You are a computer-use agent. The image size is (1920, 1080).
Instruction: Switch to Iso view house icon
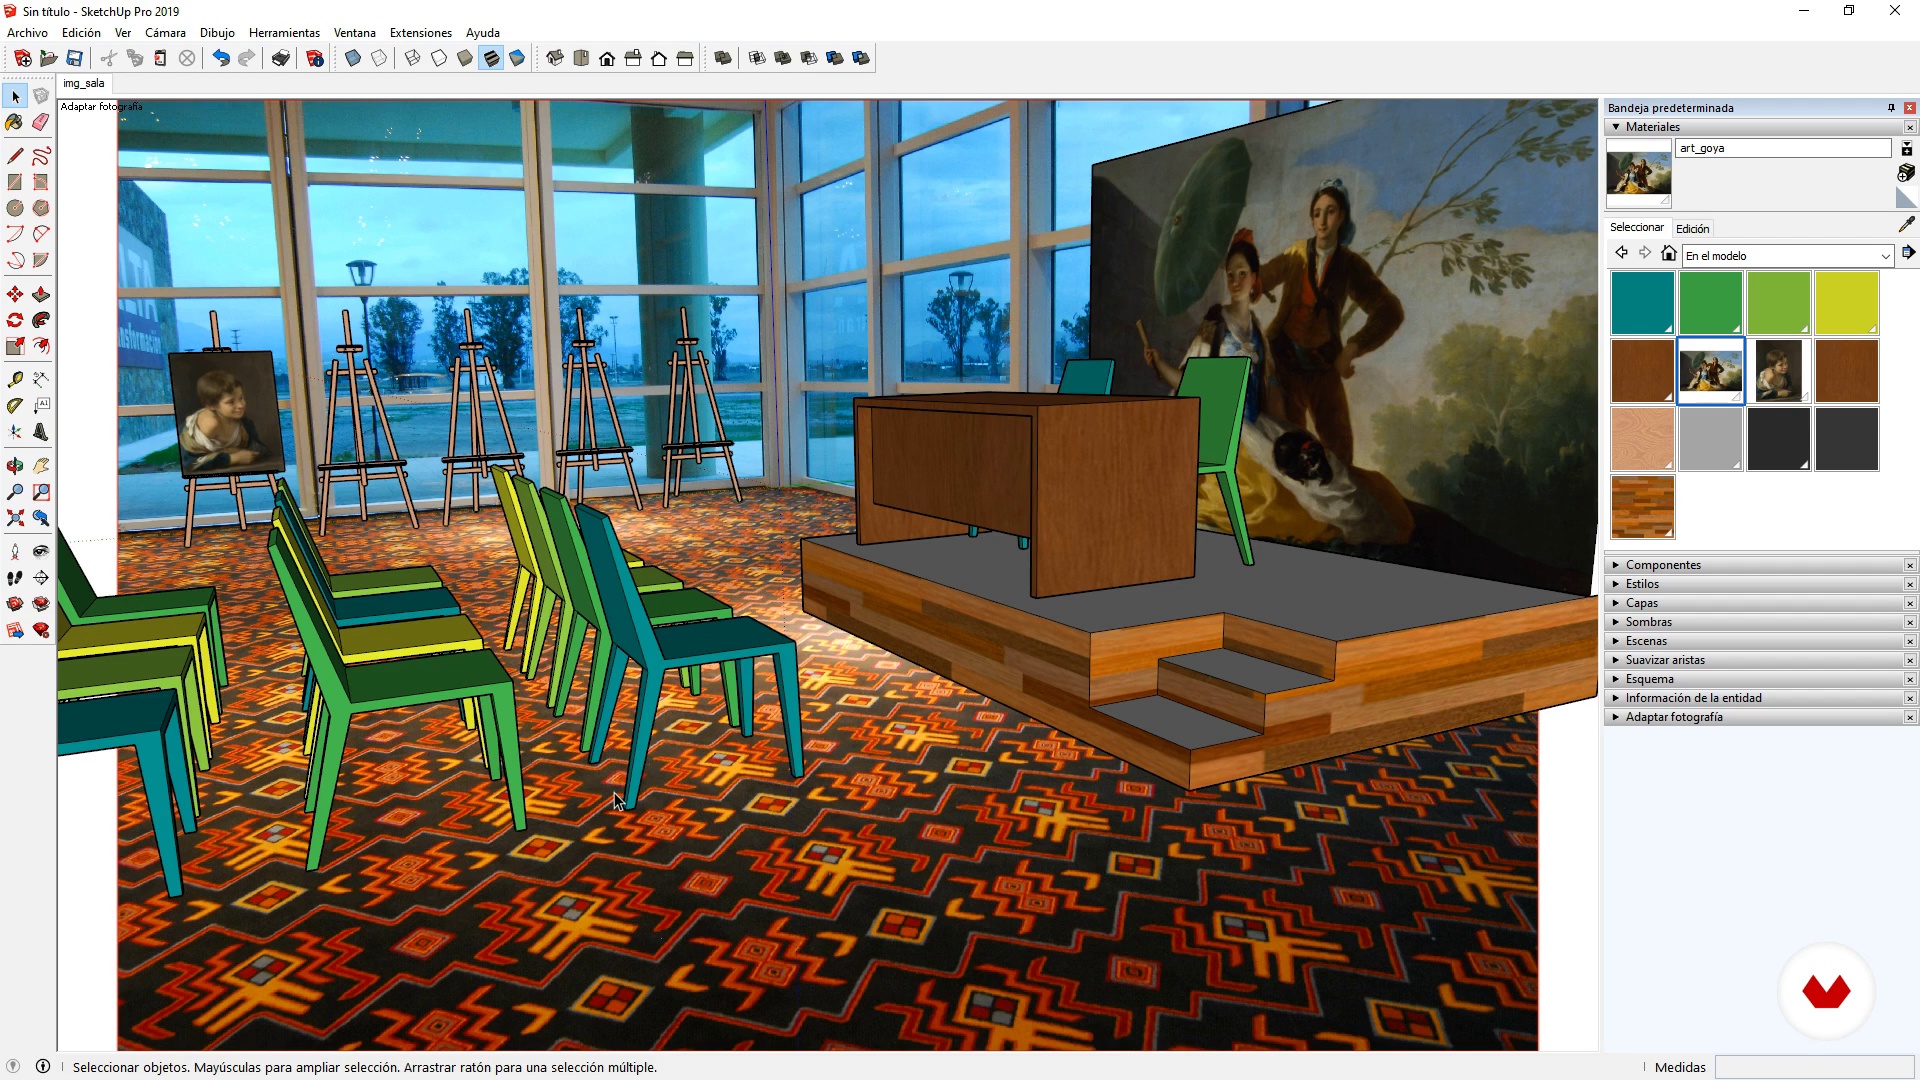click(x=555, y=58)
